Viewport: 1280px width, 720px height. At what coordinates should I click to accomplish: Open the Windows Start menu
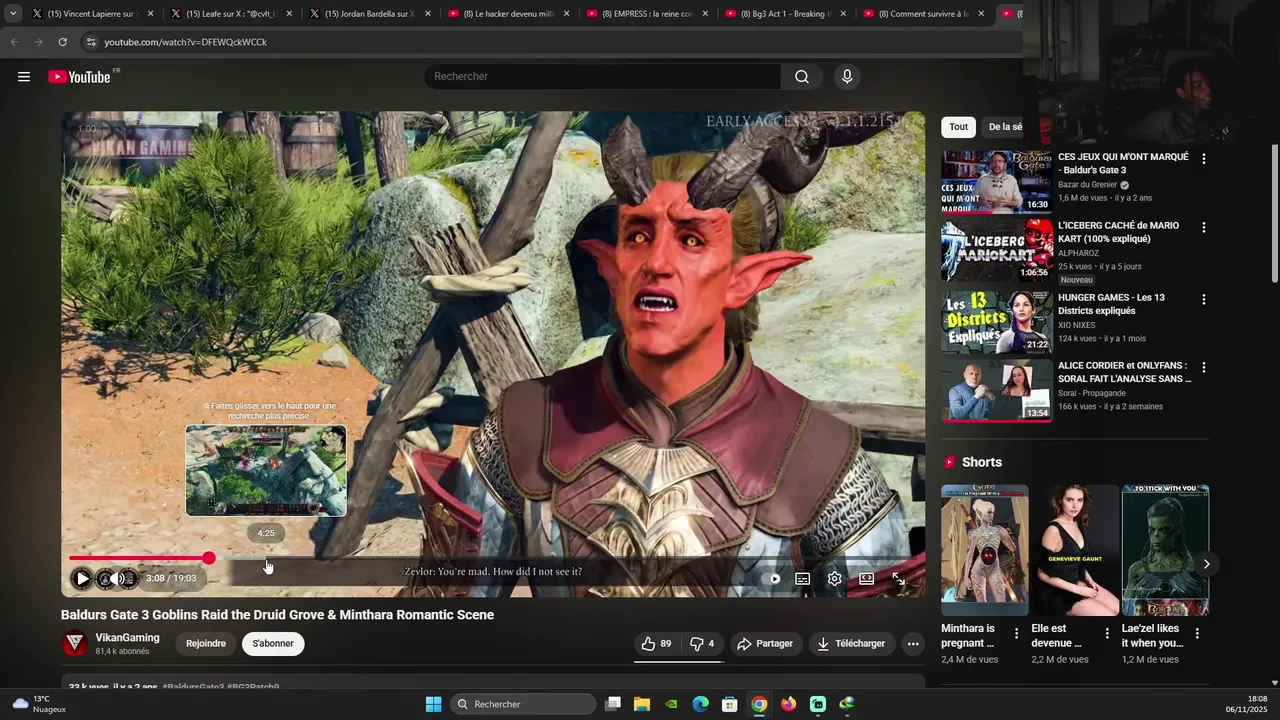click(433, 704)
